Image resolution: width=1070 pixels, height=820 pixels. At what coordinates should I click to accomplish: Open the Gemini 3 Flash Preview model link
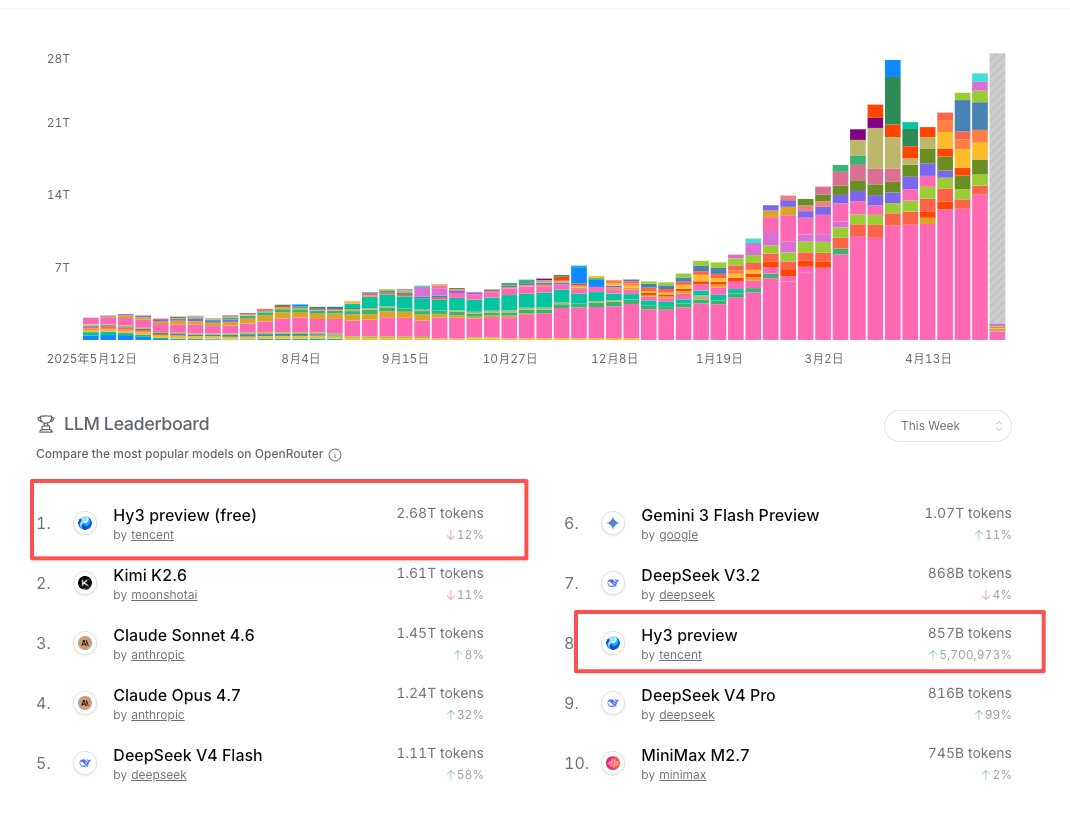730,515
